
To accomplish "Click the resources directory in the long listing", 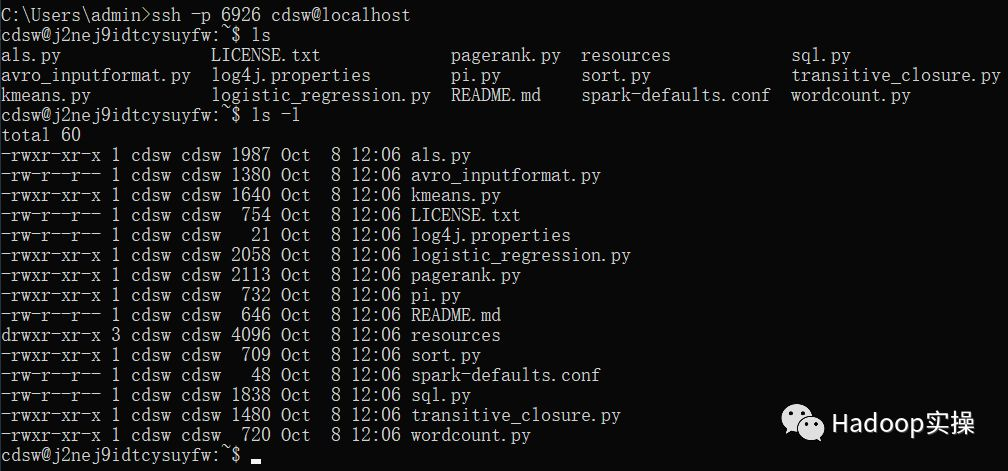I will [455, 335].
